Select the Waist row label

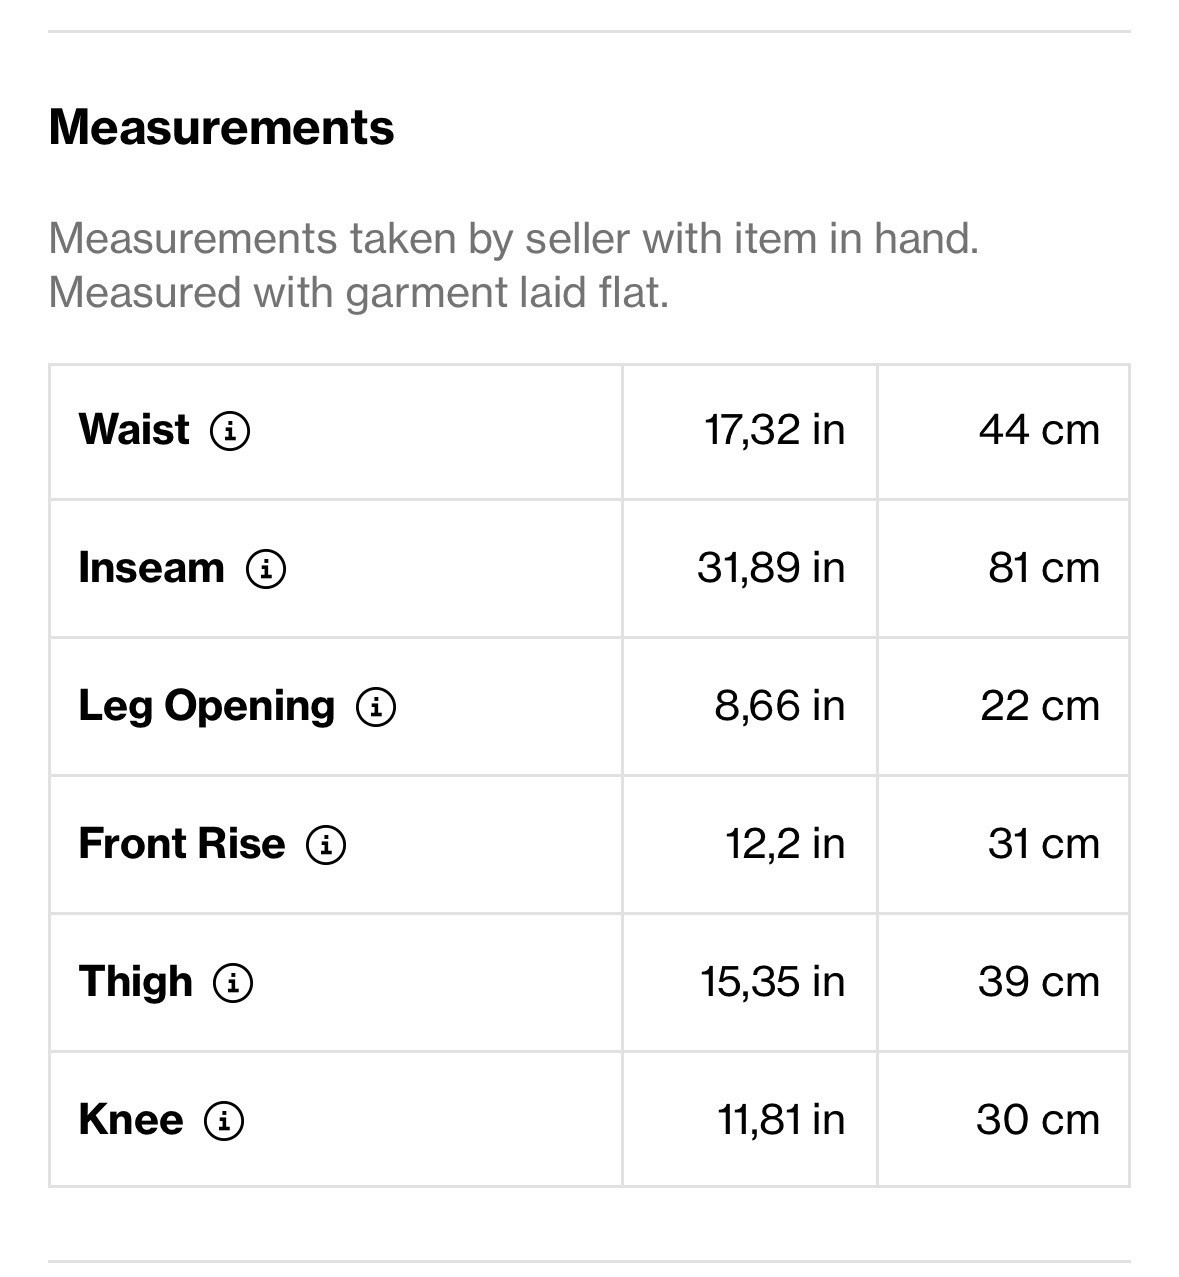click(x=134, y=430)
